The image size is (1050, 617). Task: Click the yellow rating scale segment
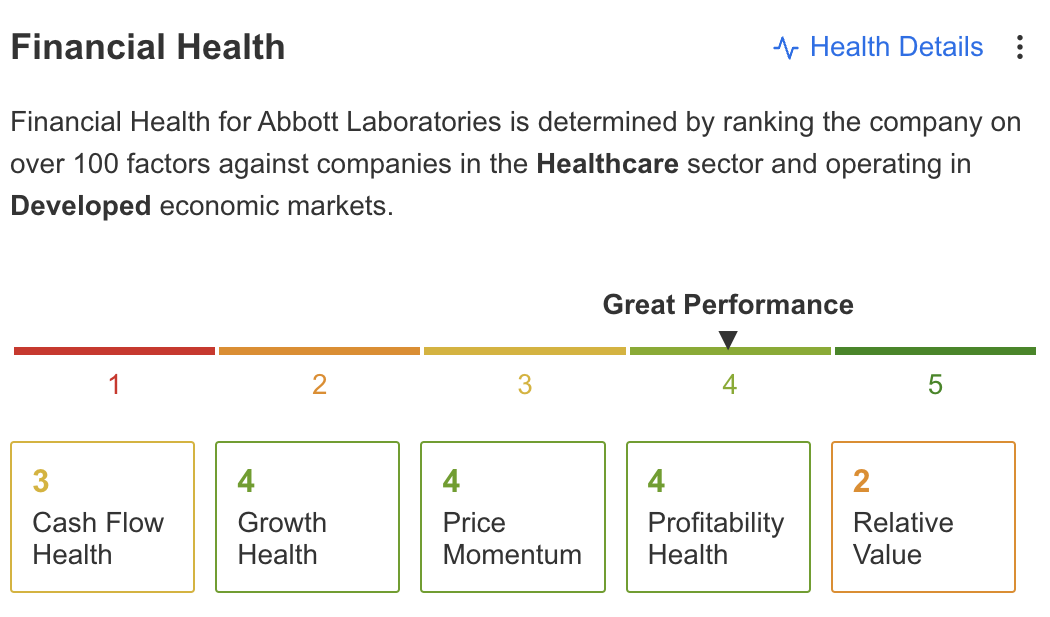pos(524,351)
